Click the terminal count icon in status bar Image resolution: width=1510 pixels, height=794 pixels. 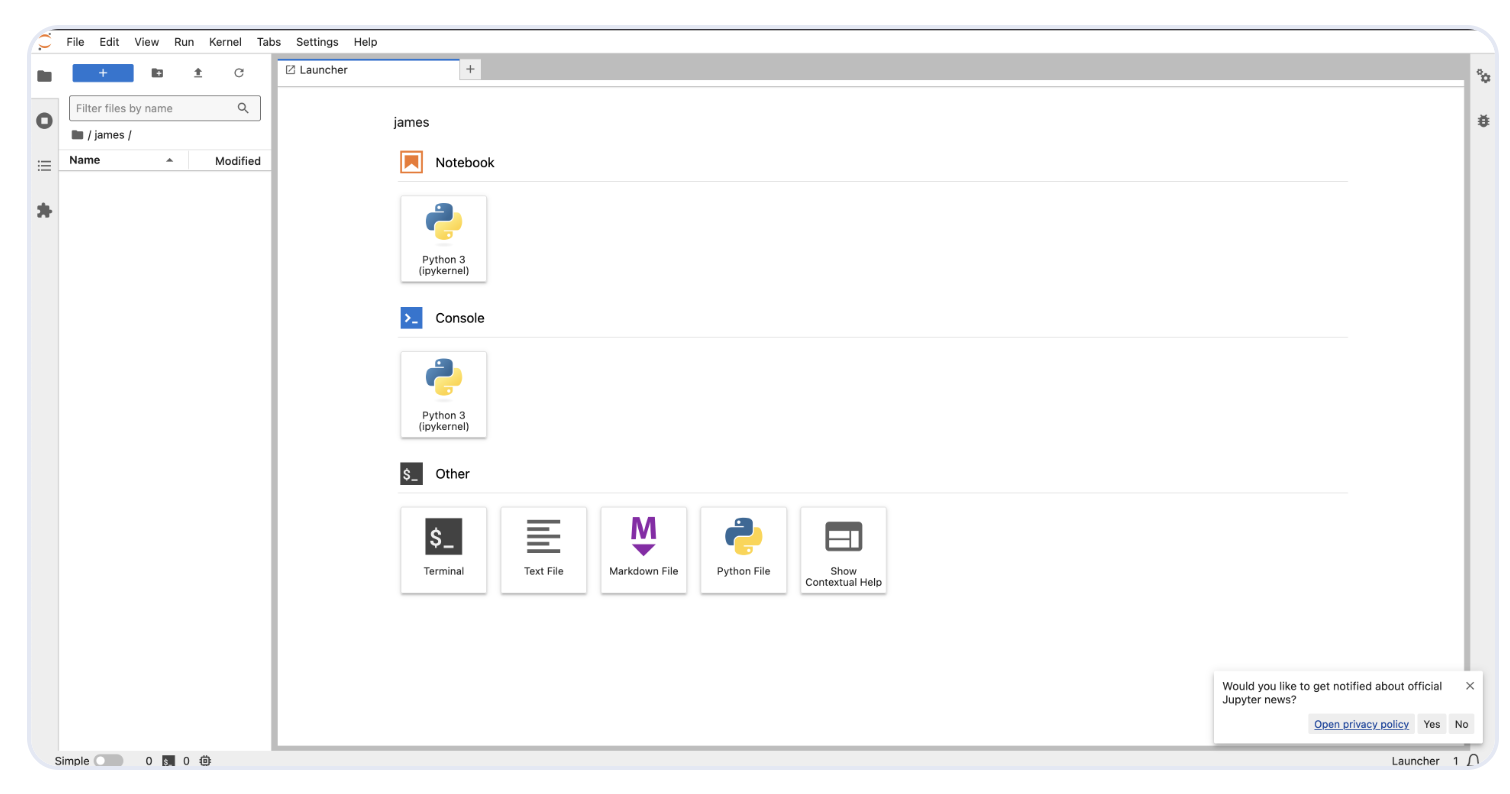point(169,761)
